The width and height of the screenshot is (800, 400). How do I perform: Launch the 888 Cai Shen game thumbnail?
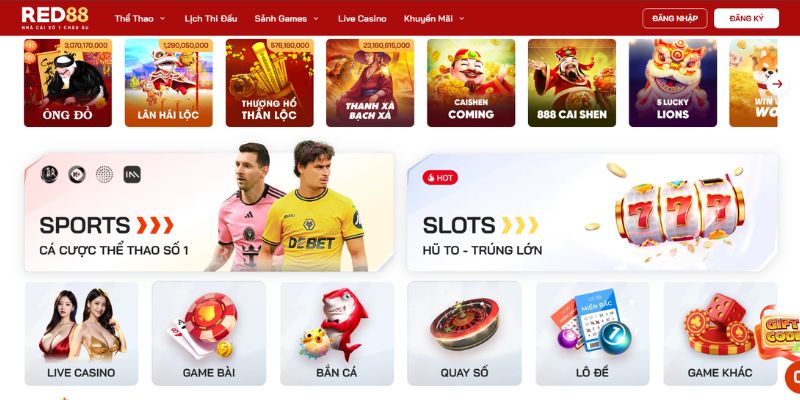(x=572, y=83)
